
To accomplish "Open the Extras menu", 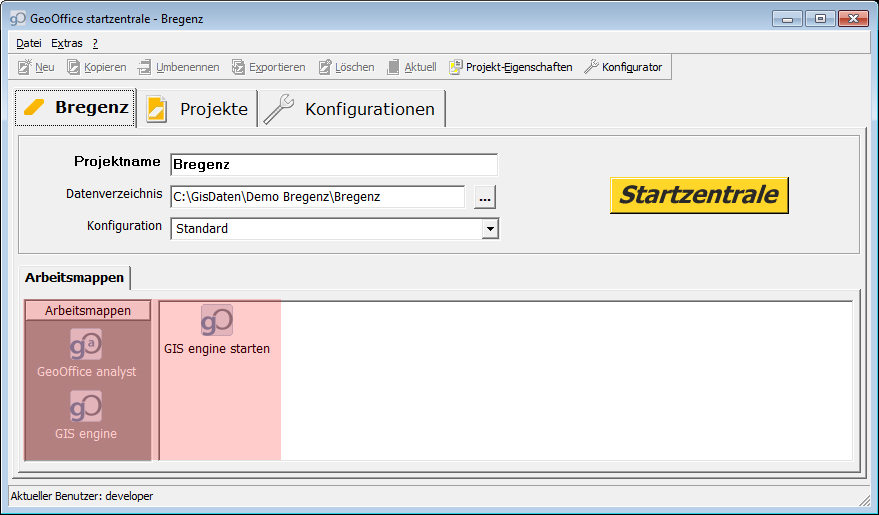I will click(67, 43).
